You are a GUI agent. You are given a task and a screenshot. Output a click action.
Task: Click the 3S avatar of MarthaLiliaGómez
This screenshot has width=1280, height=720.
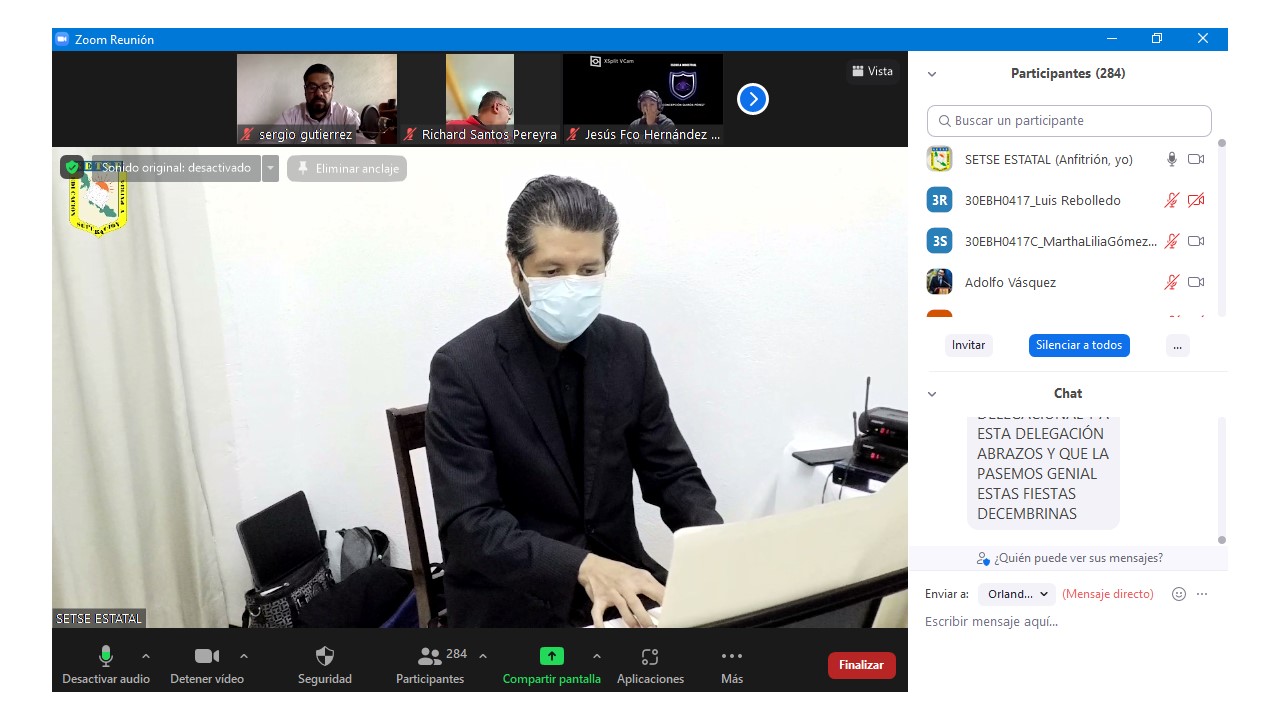[939, 241]
